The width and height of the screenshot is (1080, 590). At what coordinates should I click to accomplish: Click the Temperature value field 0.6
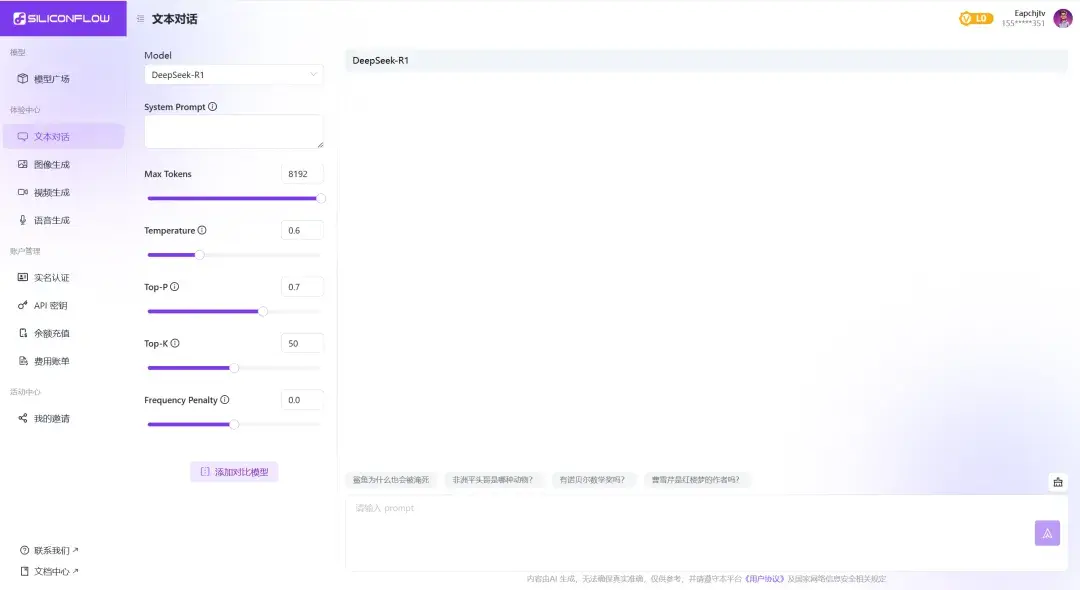point(302,231)
